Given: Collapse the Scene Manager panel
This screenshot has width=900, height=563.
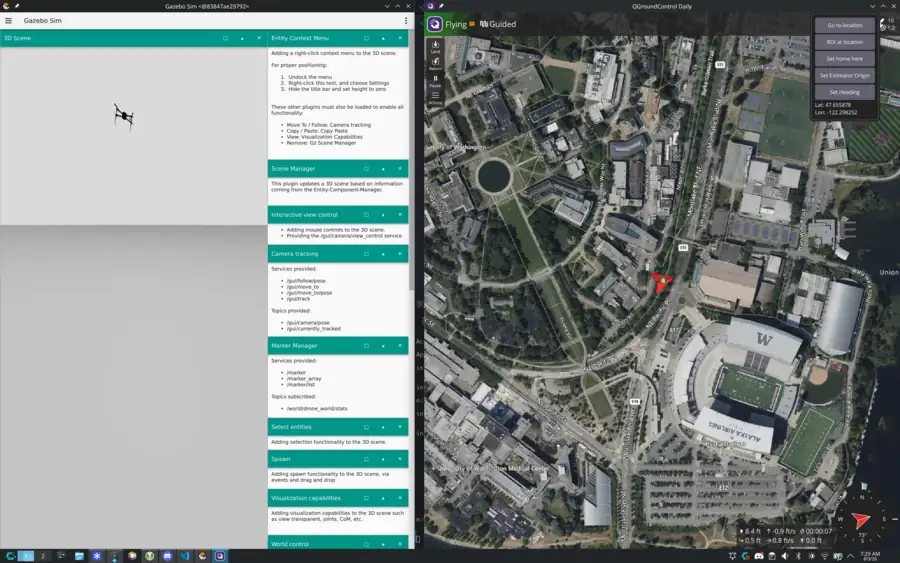Looking at the screenshot, I should coord(383,169).
